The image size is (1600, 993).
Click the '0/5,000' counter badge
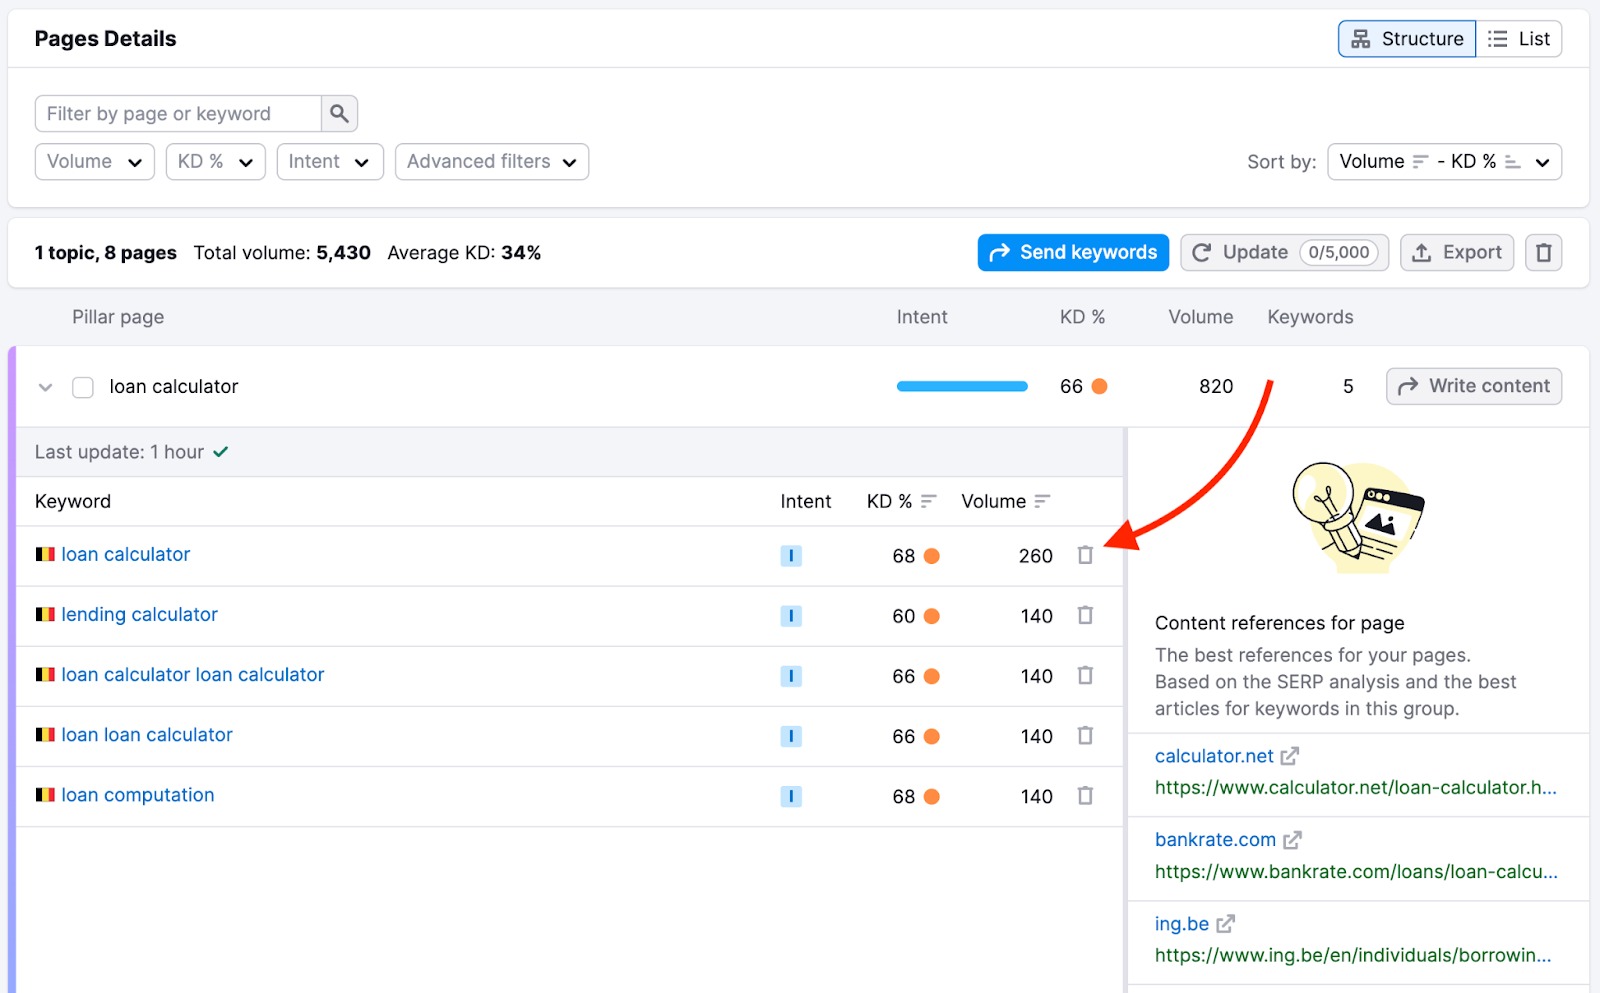(1339, 253)
